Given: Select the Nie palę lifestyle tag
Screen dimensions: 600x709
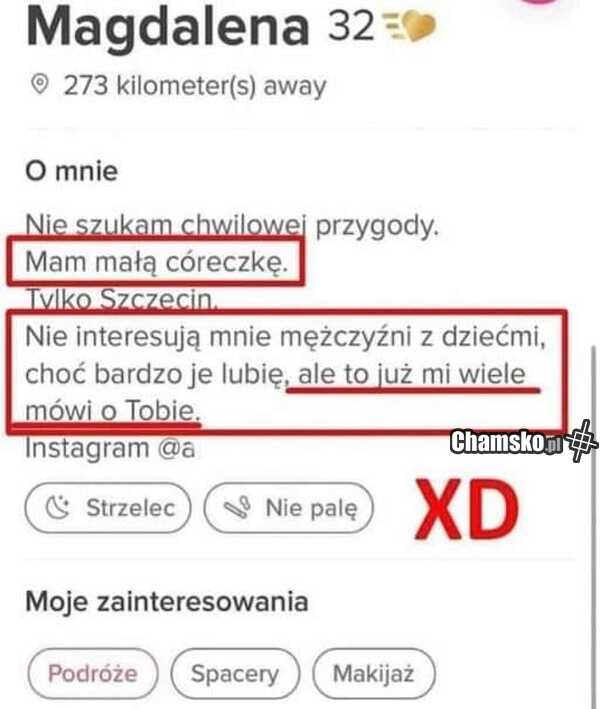Looking at the screenshot, I should 288,509.
